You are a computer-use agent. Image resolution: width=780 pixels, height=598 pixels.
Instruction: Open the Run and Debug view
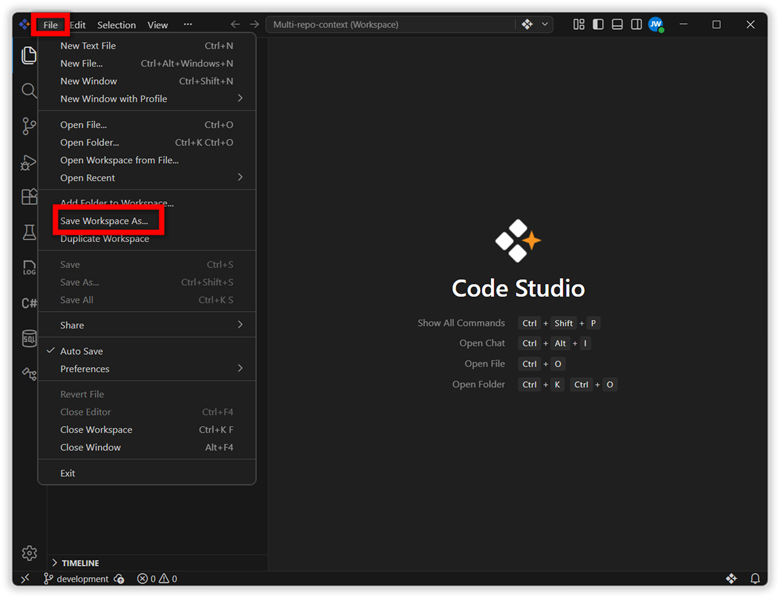(29, 162)
